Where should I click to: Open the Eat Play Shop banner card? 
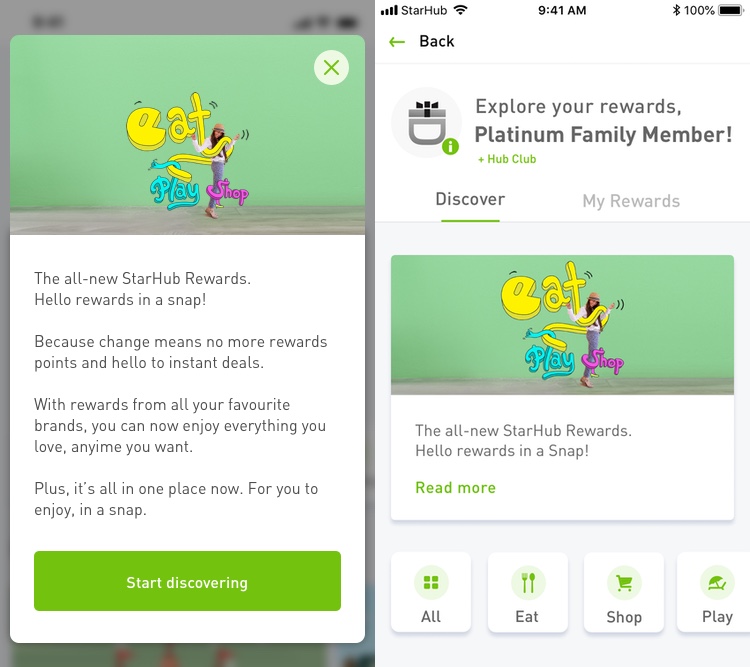[x=562, y=325]
